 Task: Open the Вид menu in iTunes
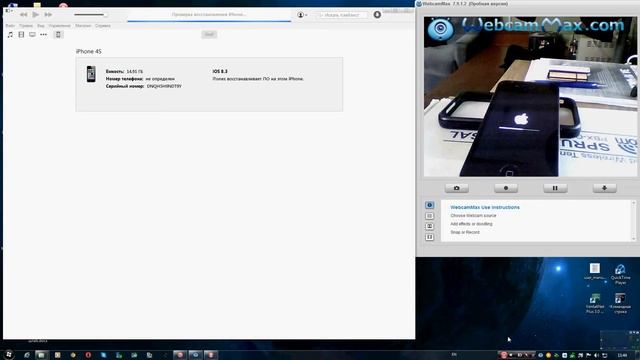[41, 26]
